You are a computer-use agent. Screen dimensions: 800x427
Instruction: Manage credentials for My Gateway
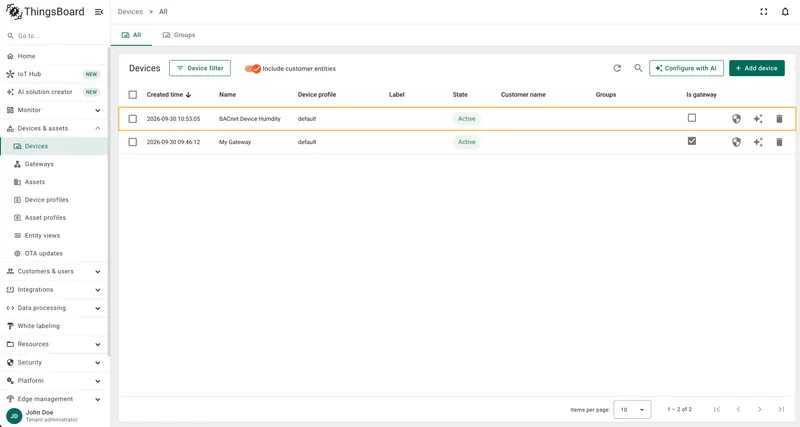(x=736, y=142)
